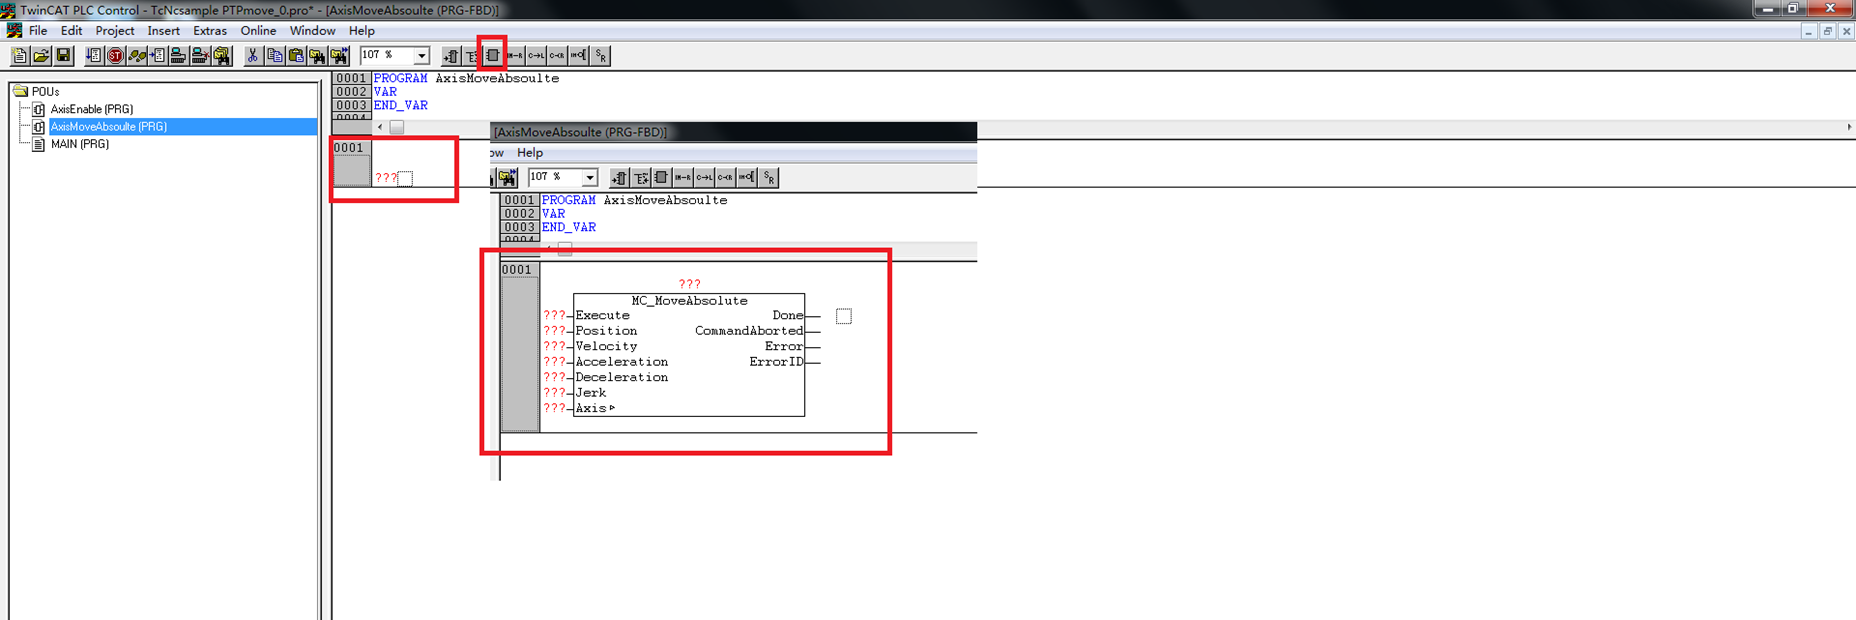Cut the selection with the scissors icon

pos(252,55)
